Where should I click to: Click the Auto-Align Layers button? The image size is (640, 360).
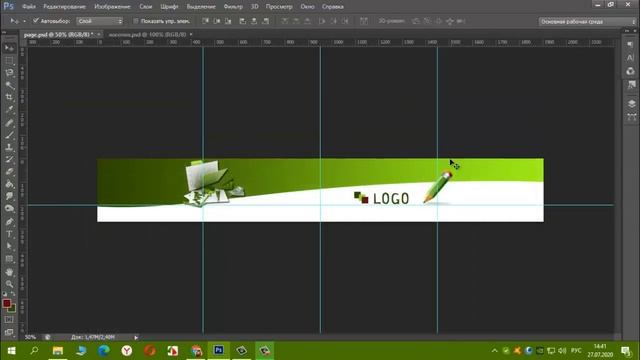pyautogui.click(x=363, y=21)
